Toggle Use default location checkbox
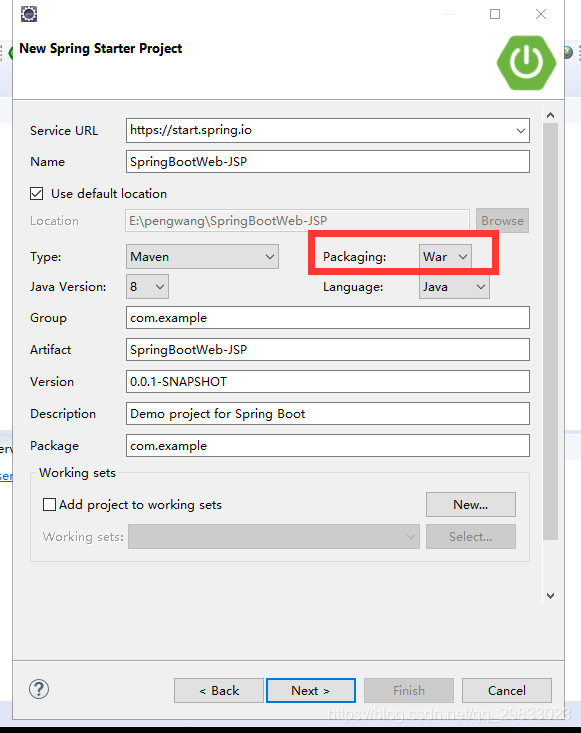Viewport: 581px width, 733px height. point(36,194)
